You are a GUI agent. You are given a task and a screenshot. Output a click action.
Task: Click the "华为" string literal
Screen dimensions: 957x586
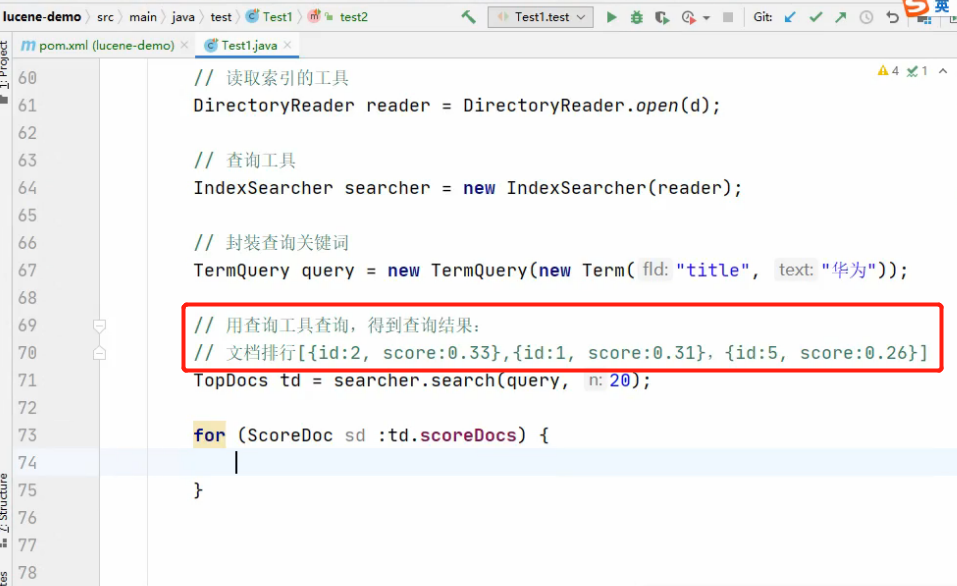point(849,270)
